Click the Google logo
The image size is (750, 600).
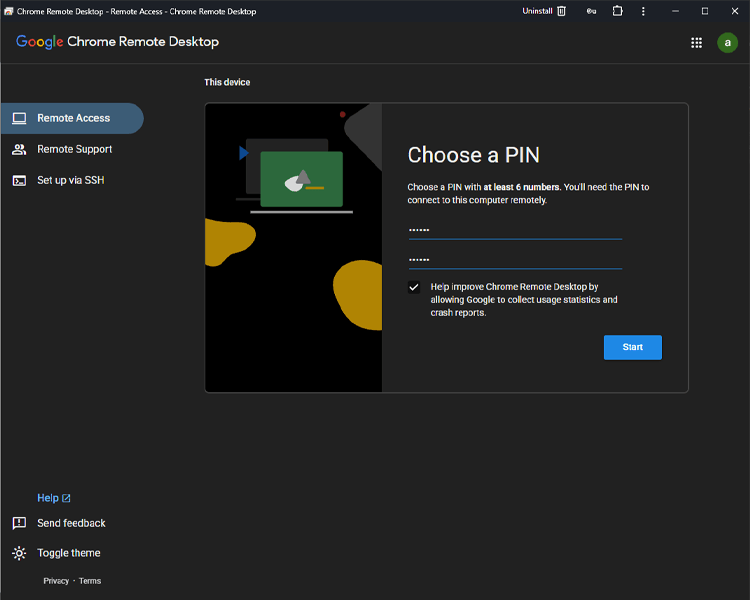point(40,42)
